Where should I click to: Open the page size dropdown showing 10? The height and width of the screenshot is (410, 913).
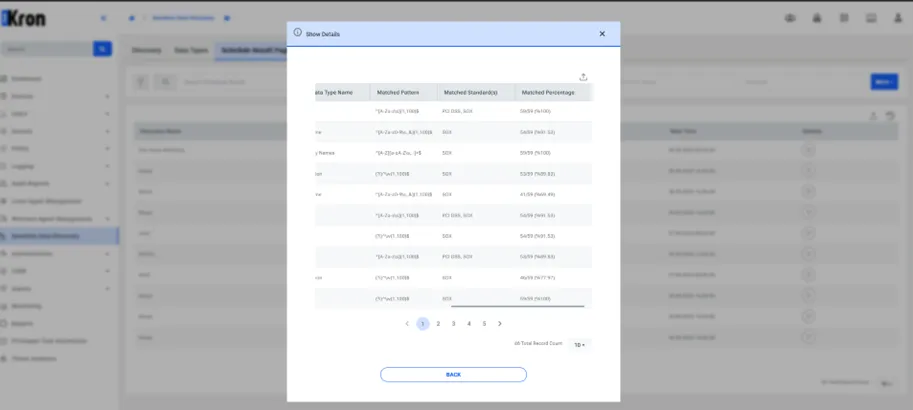click(579, 345)
